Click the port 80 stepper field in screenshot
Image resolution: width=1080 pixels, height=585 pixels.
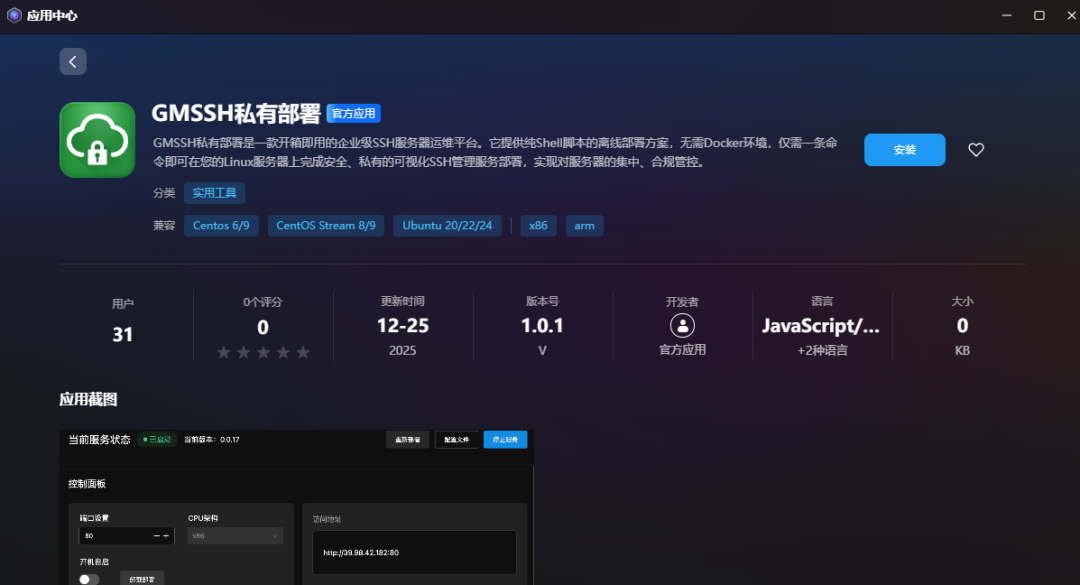(126, 535)
